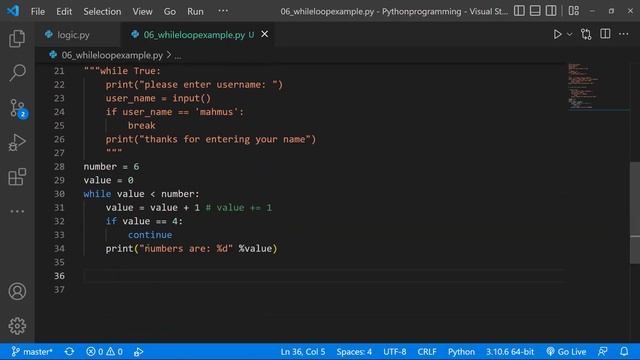Open Source Control view with 2 changes
The height and width of the screenshot is (360, 640).
click(x=18, y=108)
